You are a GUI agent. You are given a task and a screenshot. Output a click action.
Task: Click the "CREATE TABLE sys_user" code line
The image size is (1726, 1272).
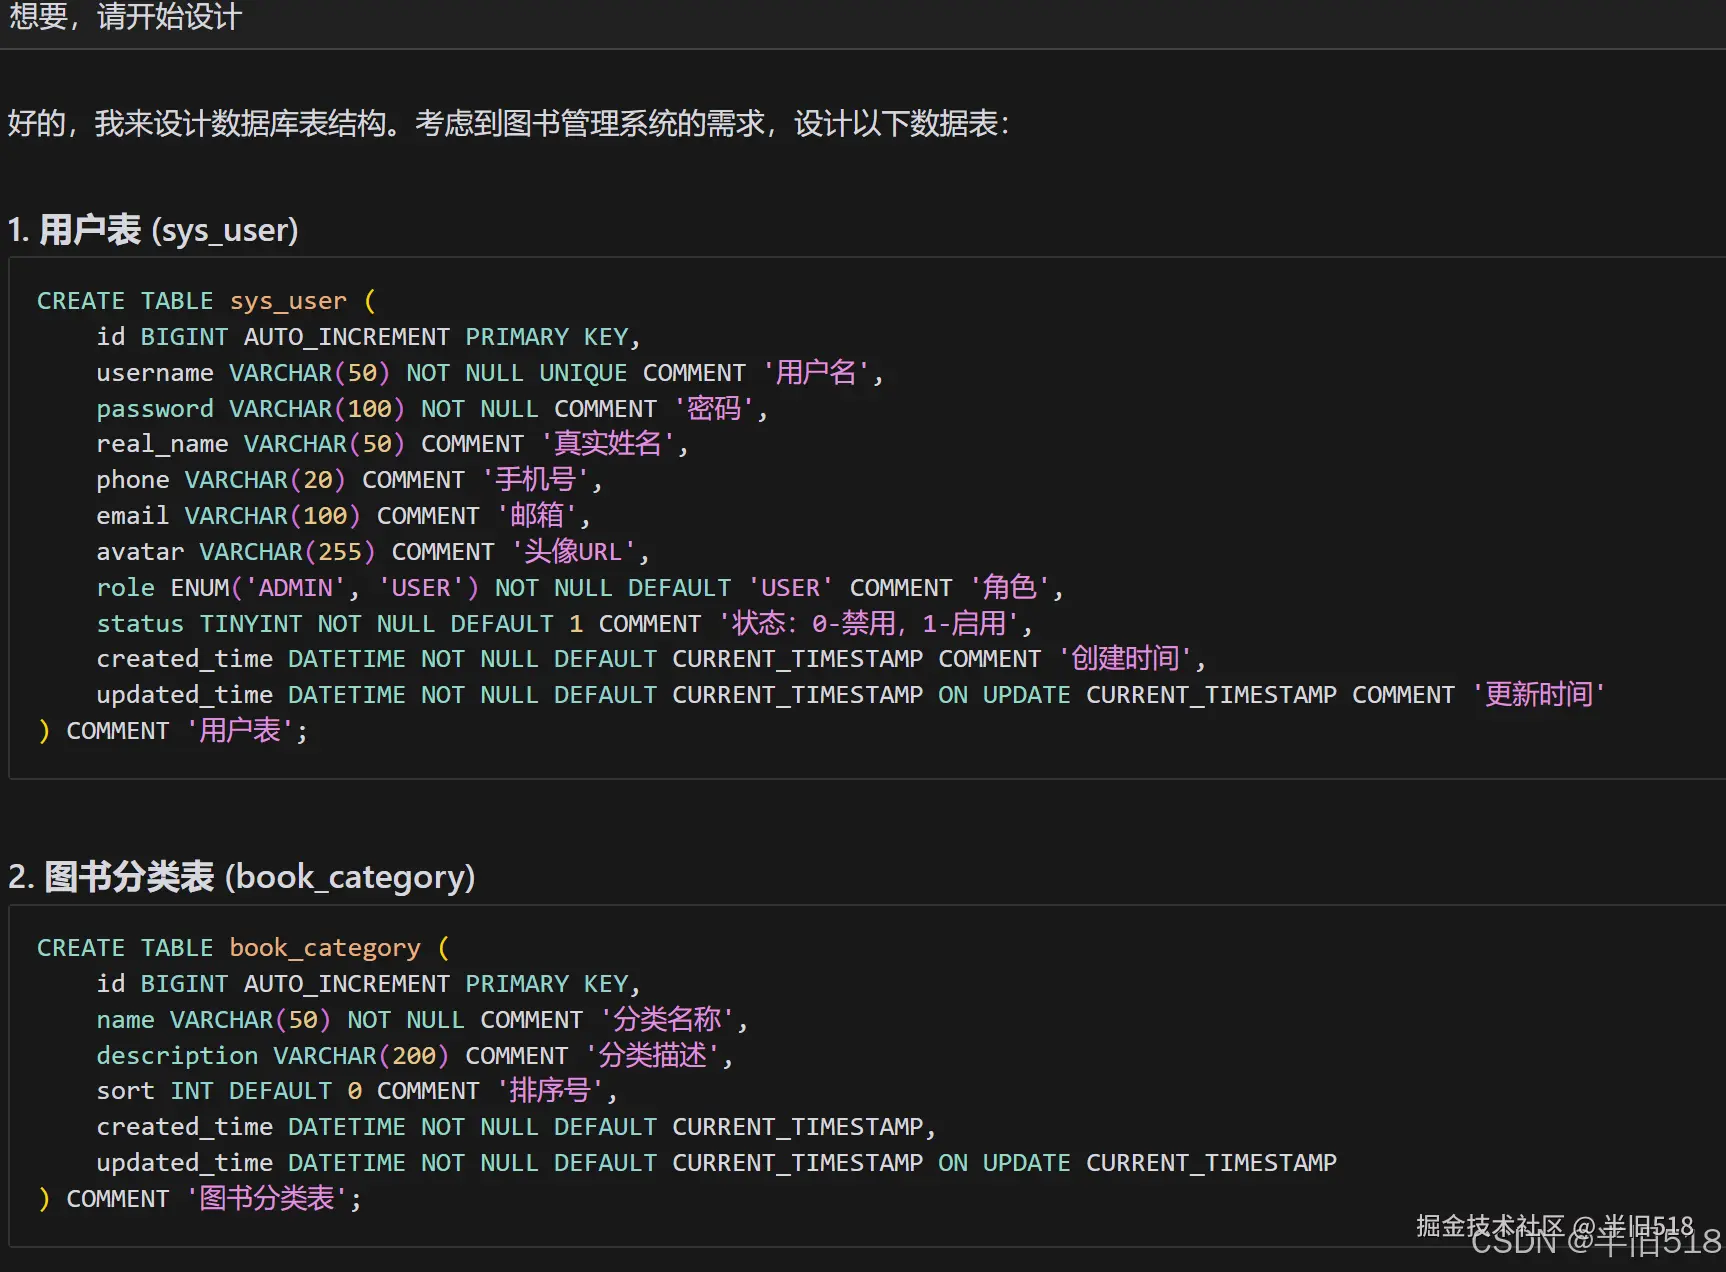(x=206, y=301)
